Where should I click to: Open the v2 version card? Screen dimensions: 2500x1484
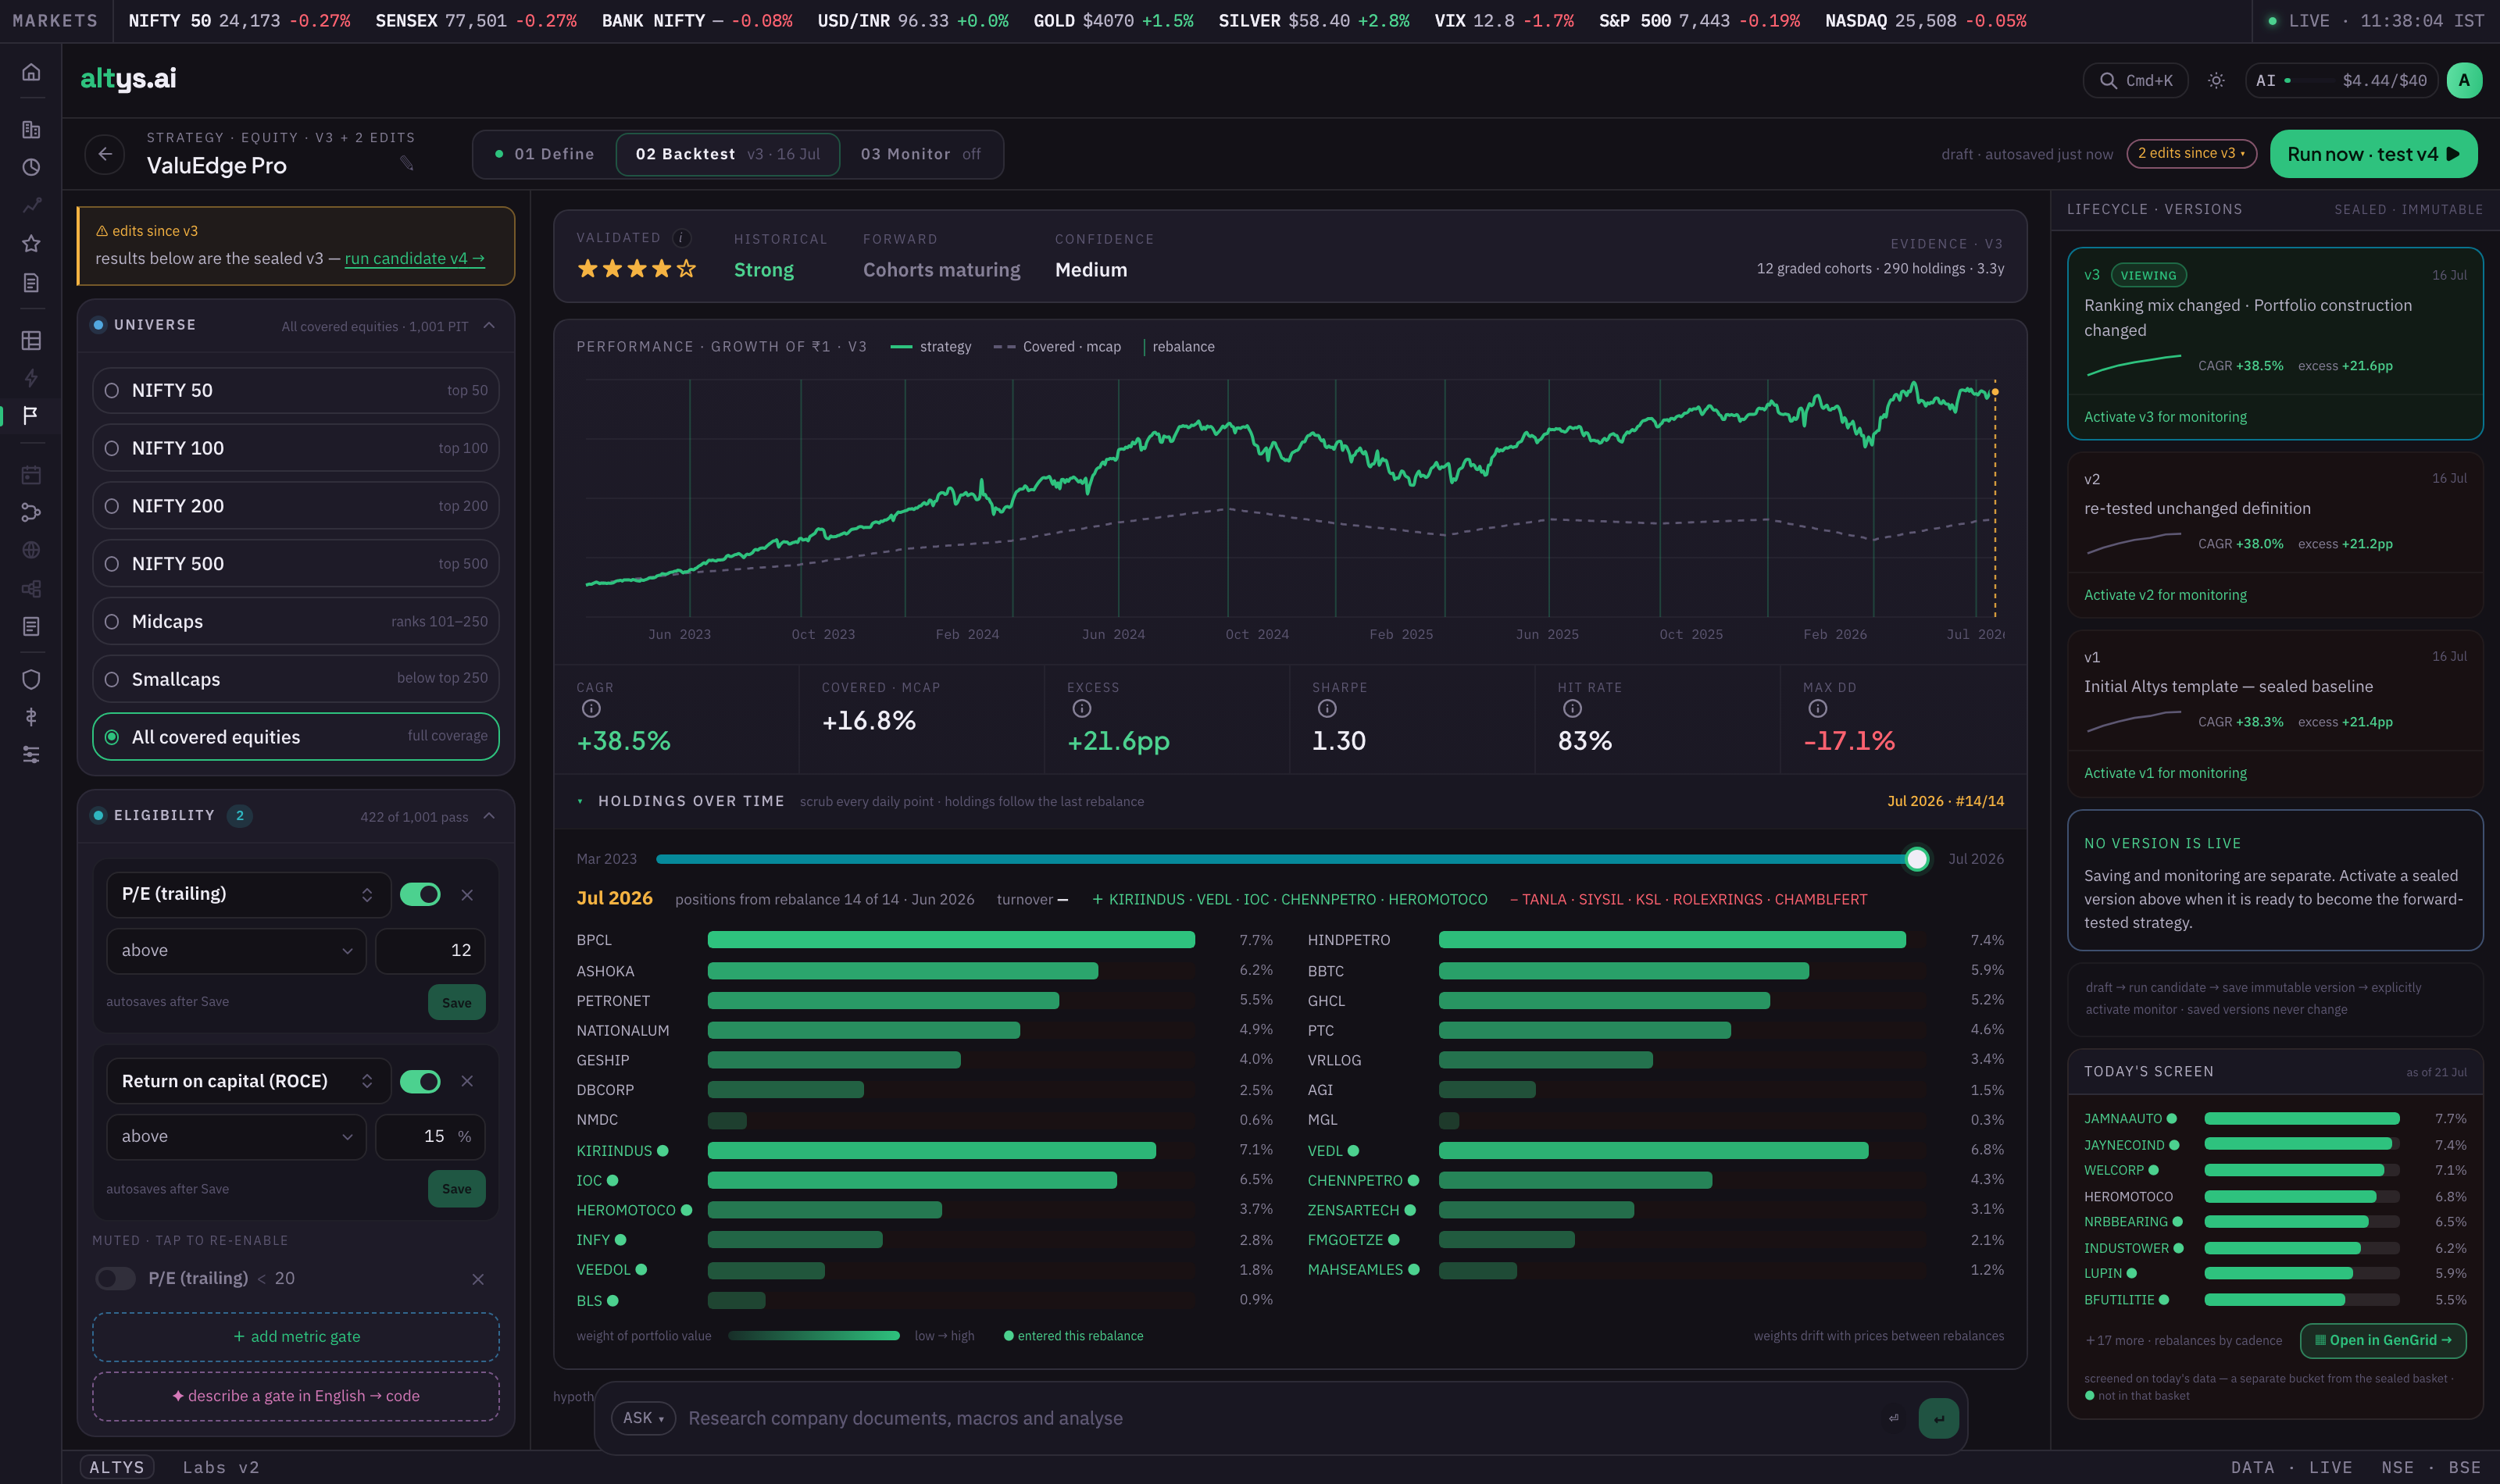coord(2275,535)
